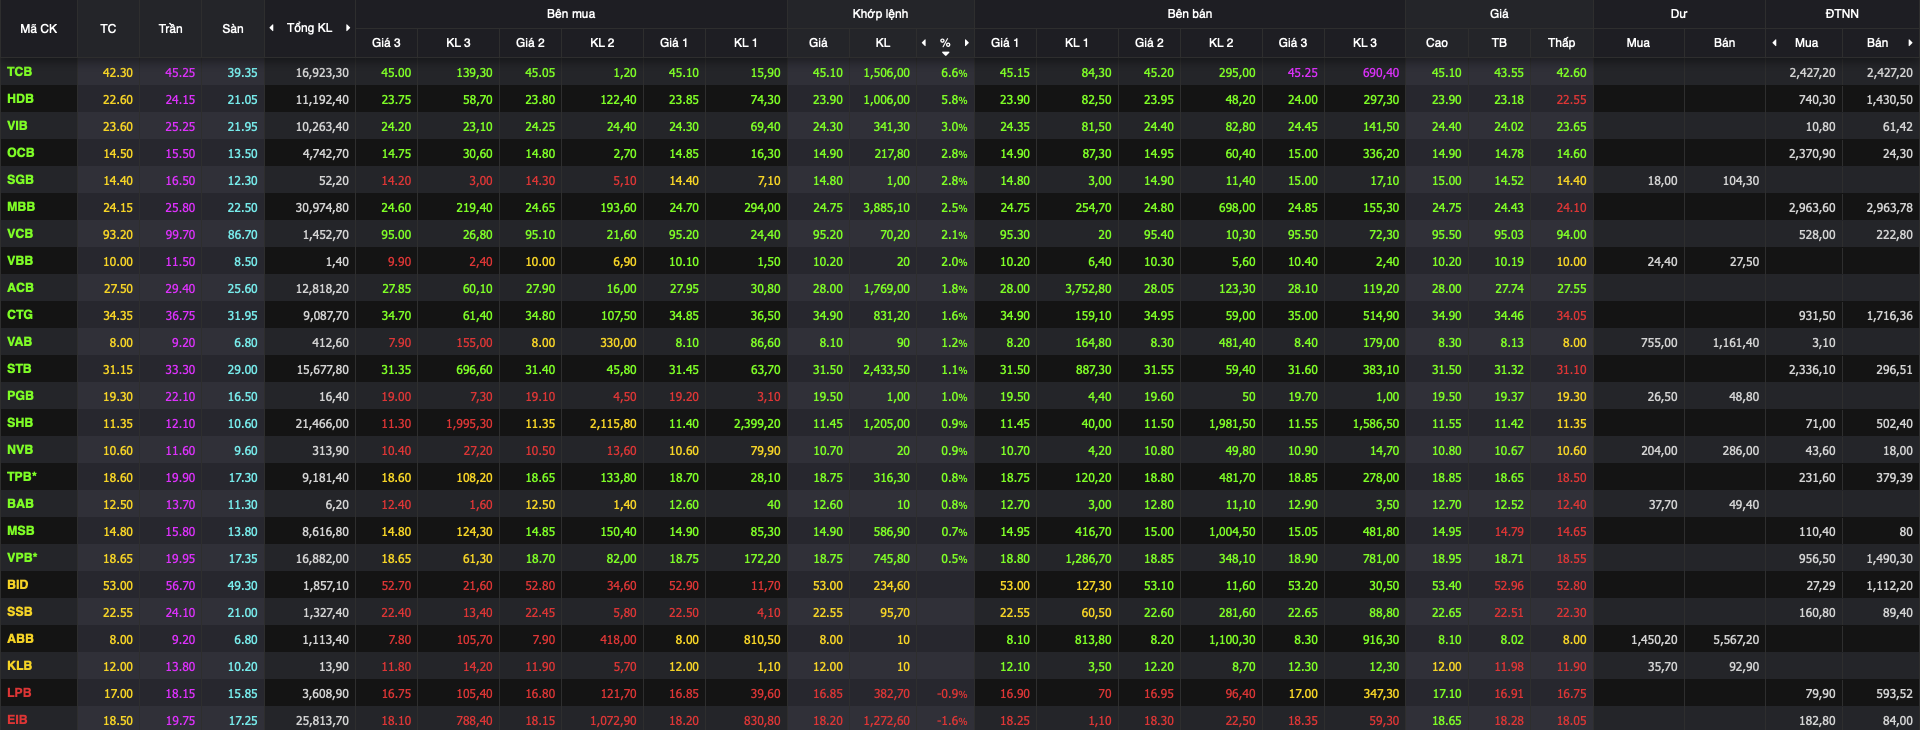Open the SSB stock ticker
1920x730 pixels.
pos(19,612)
